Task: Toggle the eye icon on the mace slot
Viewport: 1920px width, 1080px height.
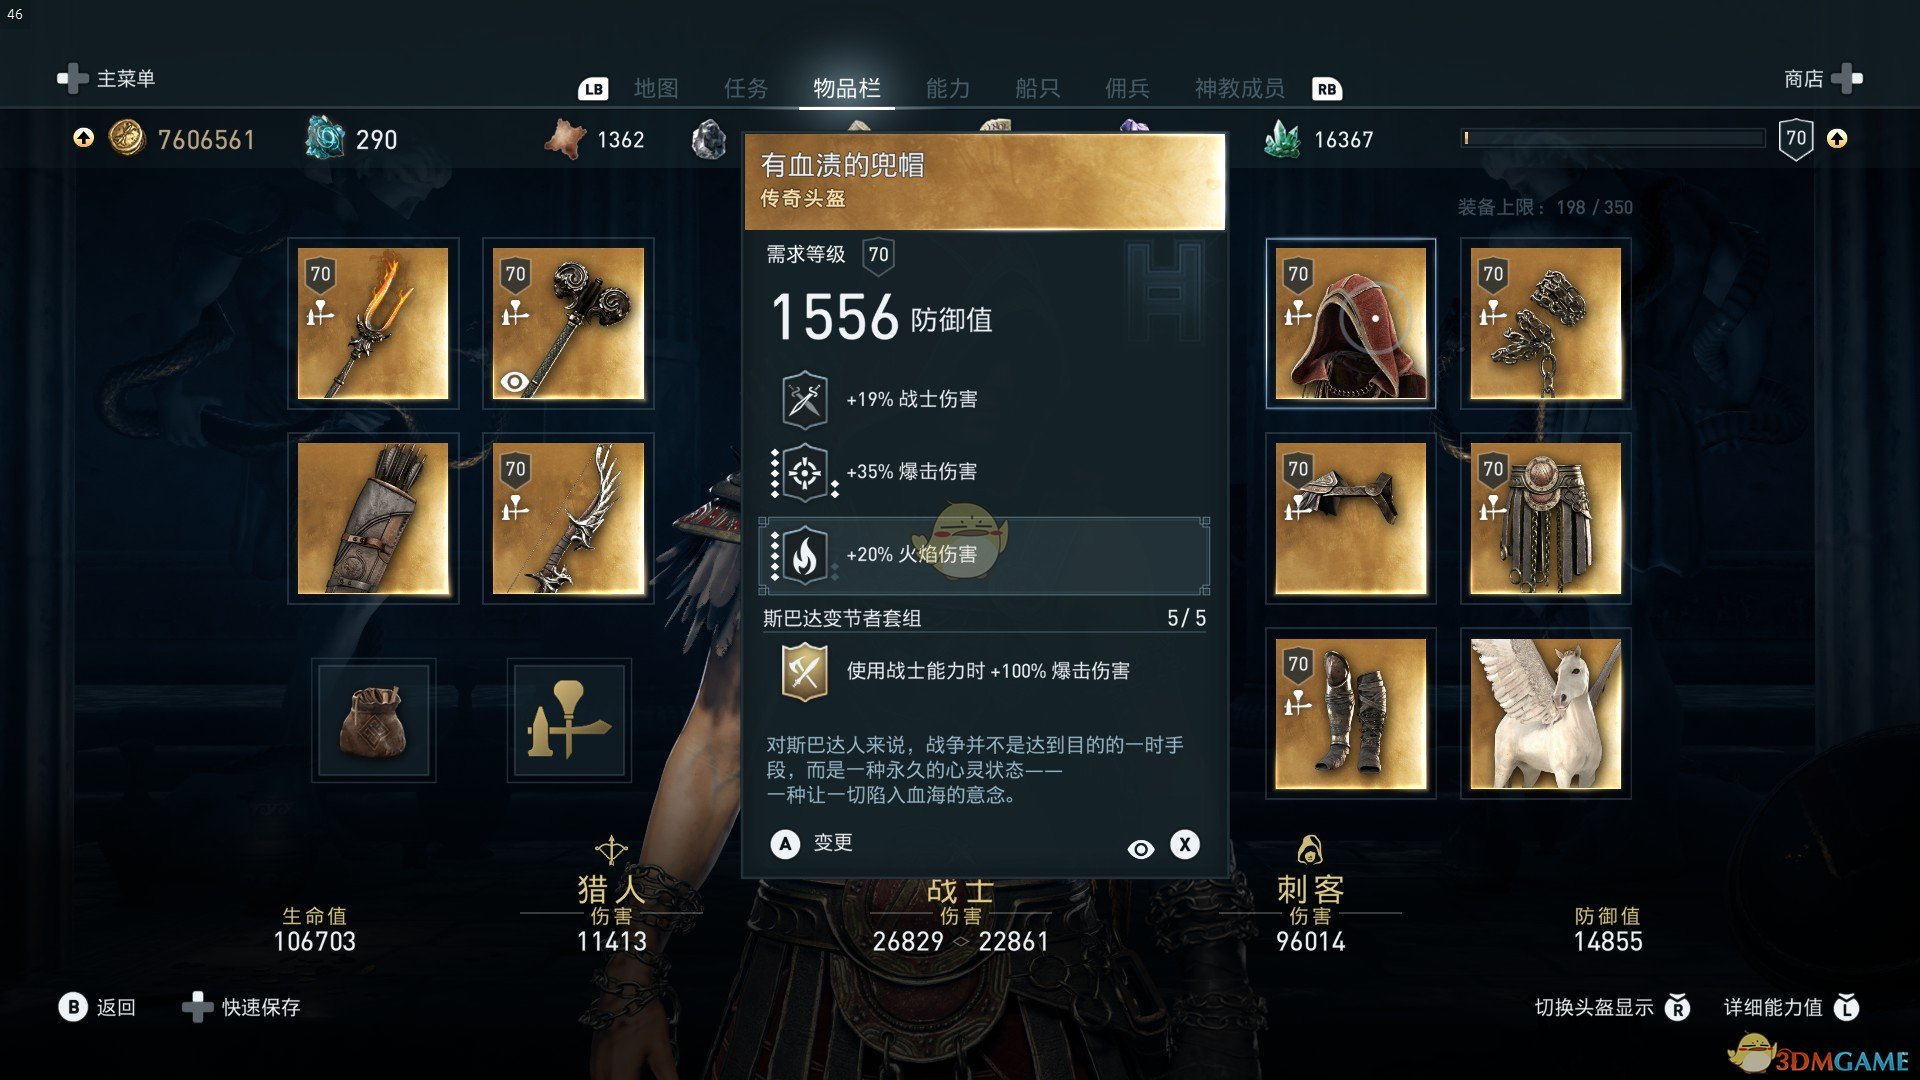Action: pos(514,381)
